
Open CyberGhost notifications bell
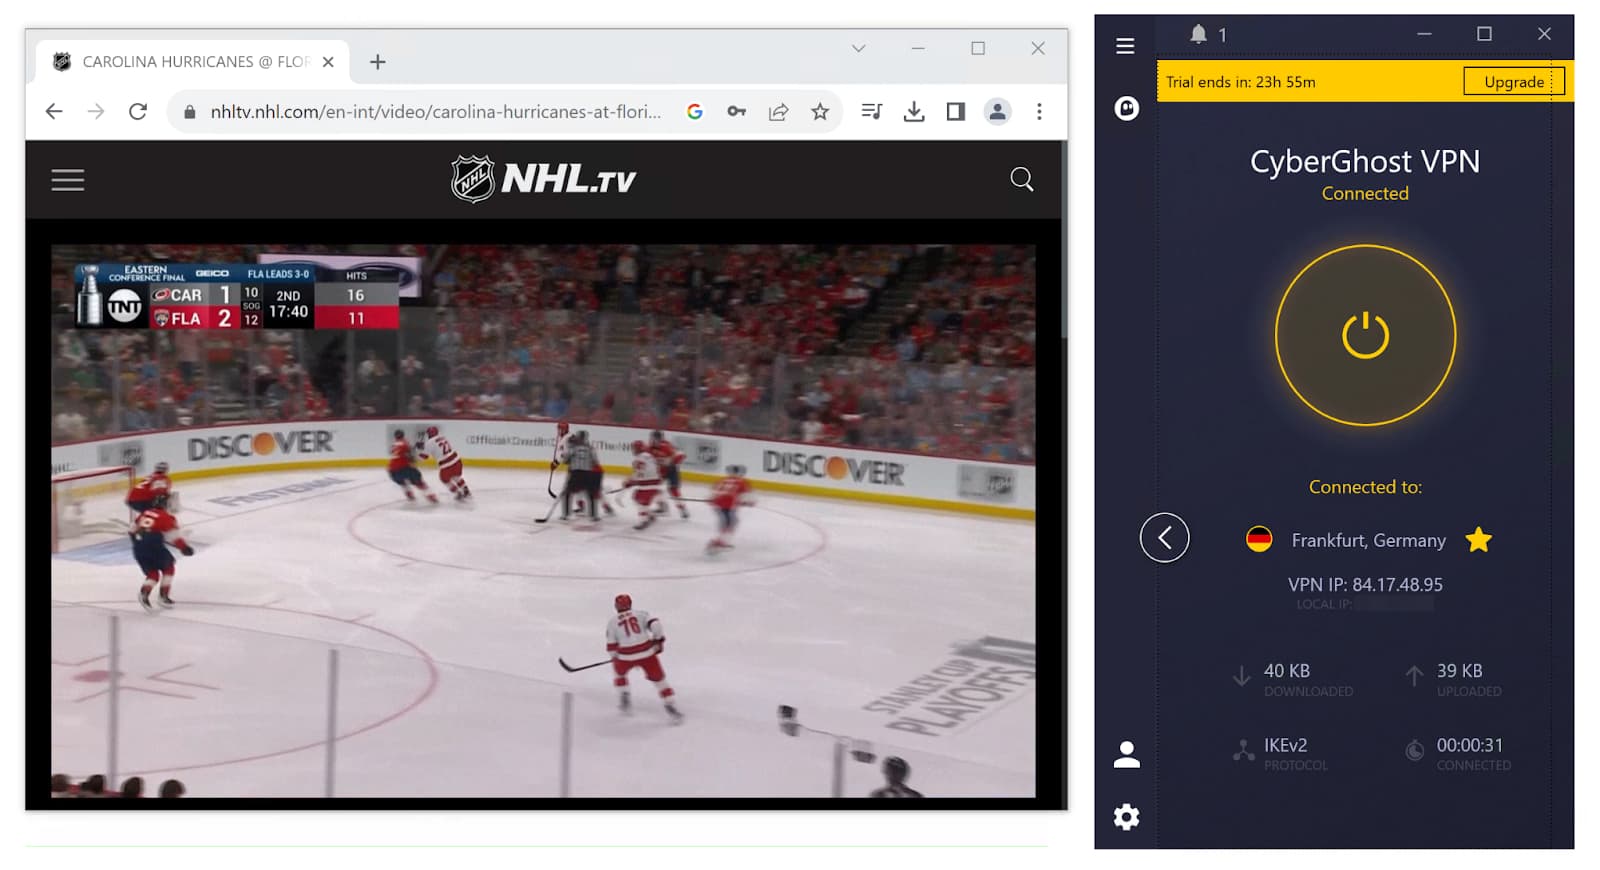pyautogui.click(x=1198, y=34)
